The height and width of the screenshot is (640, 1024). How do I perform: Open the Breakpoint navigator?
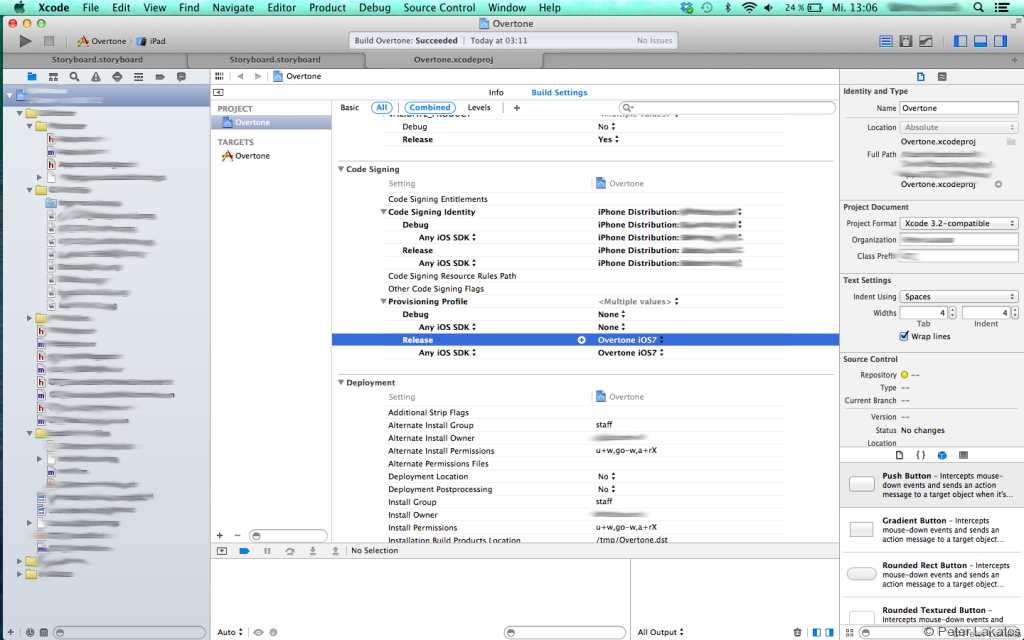160,77
